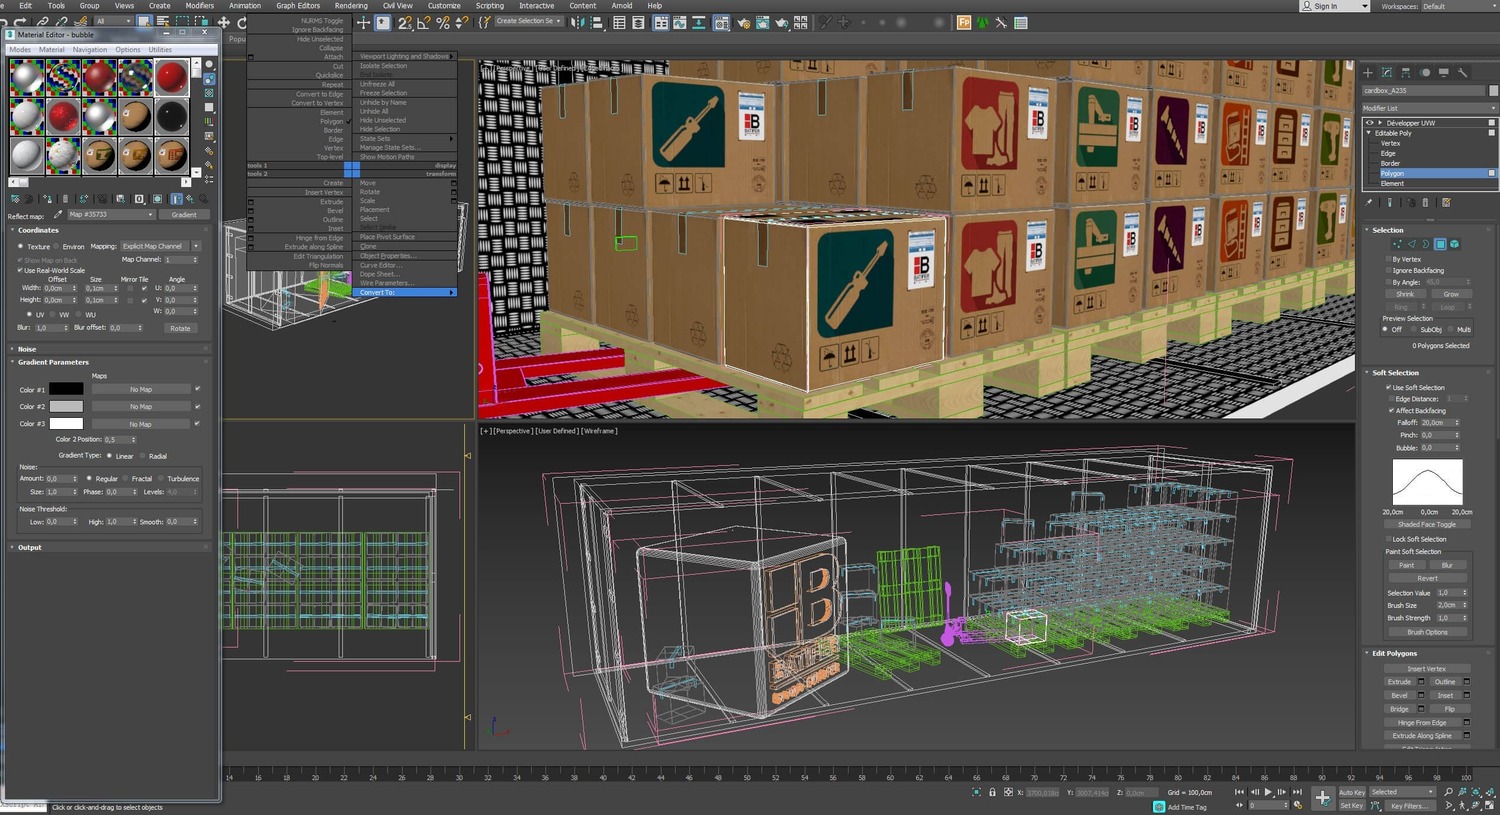Click the Undo arrow in main toolbar
Image resolution: width=1500 pixels, height=815 pixels.
tap(5, 22)
